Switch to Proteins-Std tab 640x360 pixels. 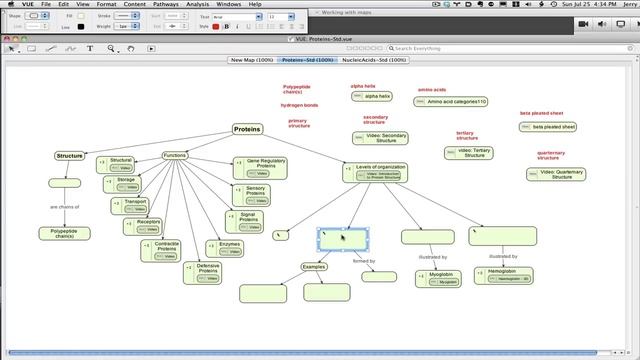(x=307, y=60)
